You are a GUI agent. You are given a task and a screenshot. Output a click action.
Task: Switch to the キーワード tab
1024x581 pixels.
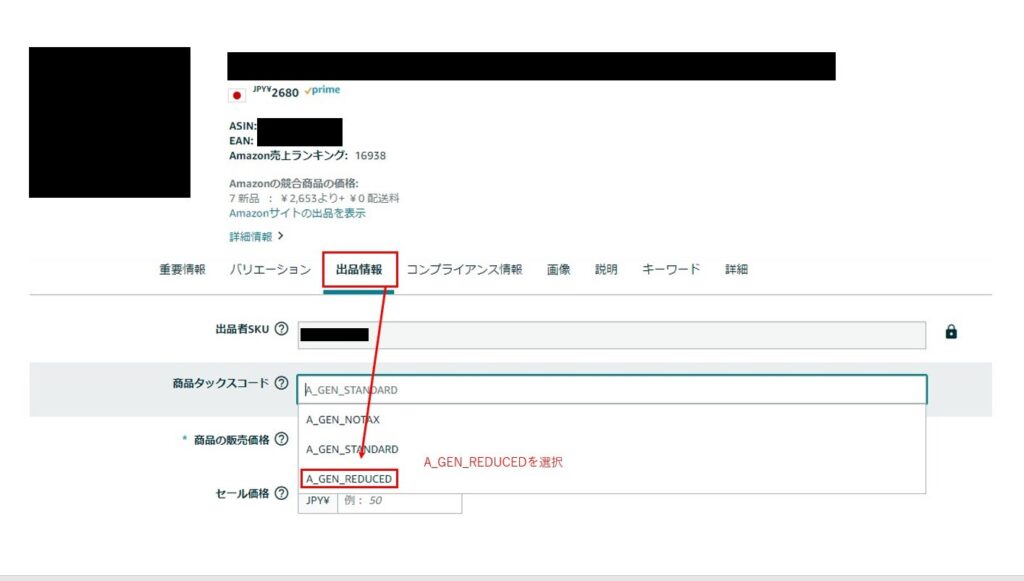tap(671, 270)
